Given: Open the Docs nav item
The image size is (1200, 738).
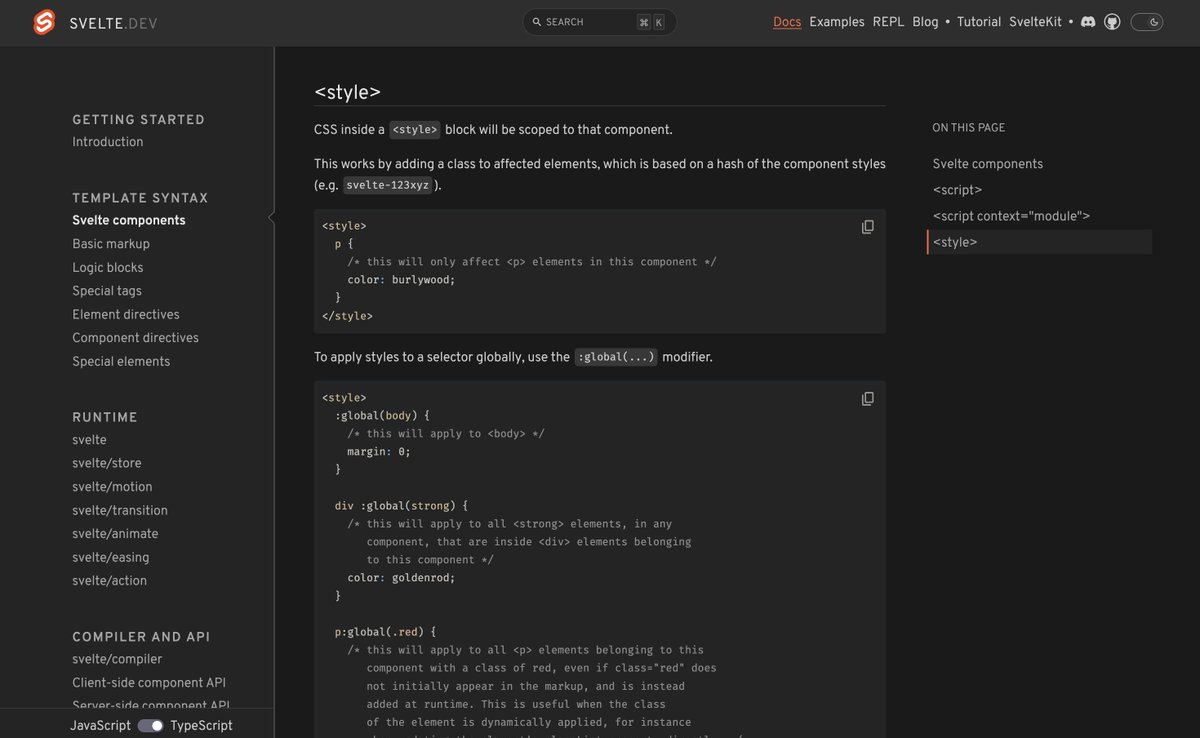Looking at the screenshot, I should click(x=787, y=22).
